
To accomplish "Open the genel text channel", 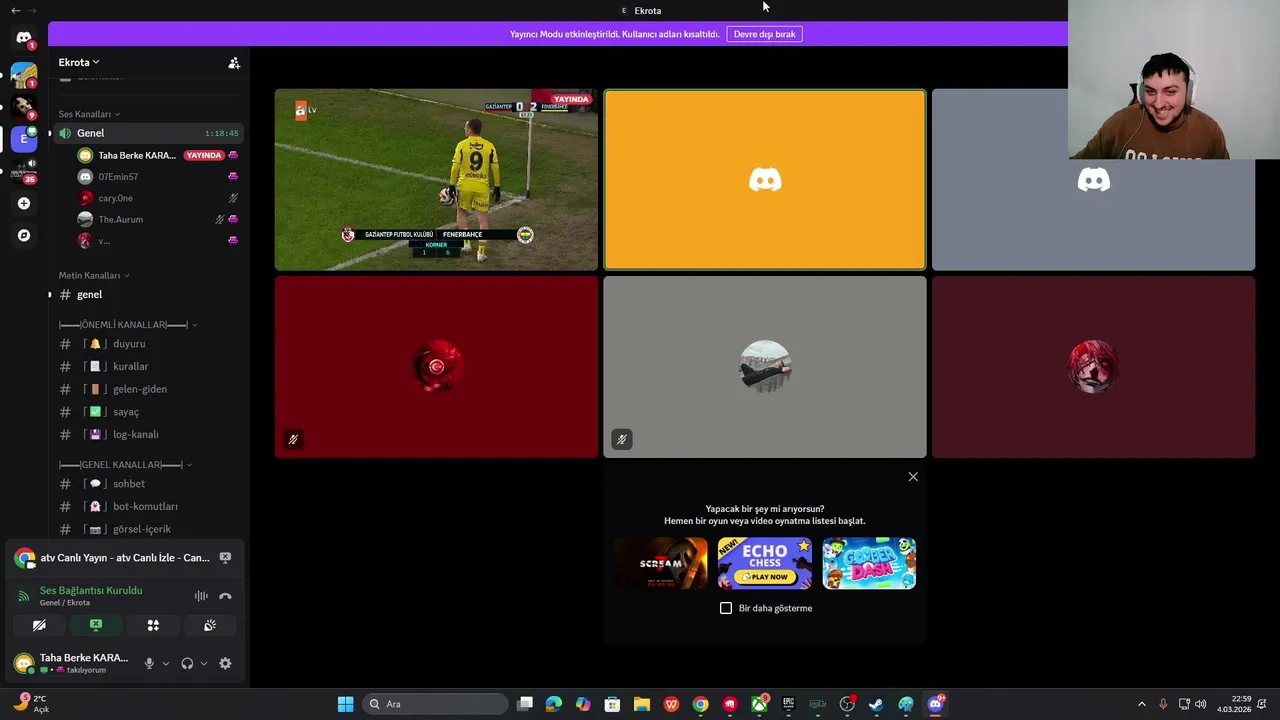I will pos(148,294).
